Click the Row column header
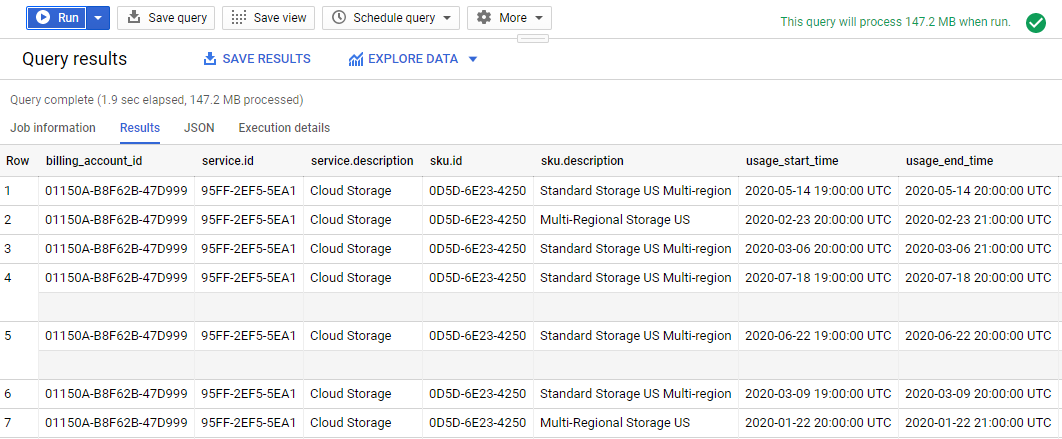Screen dimensions: 1062x439 tap(18, 161)
